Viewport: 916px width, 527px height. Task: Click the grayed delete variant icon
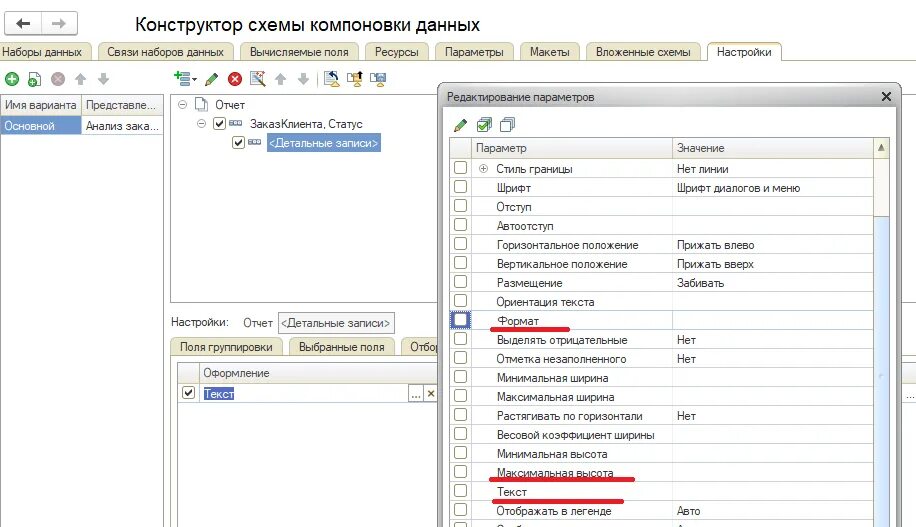pyautogui.click(x=58, y=79)
